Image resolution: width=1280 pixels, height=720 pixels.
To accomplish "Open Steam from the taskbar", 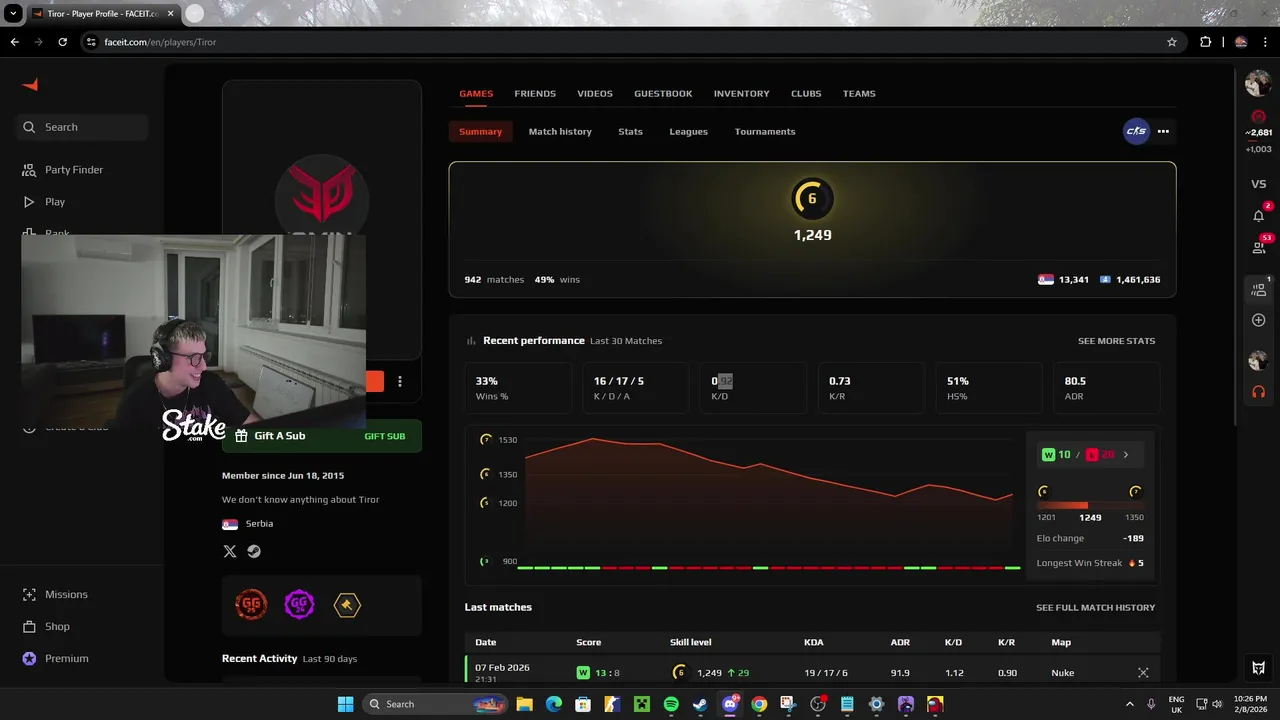I will click(700, 704).
